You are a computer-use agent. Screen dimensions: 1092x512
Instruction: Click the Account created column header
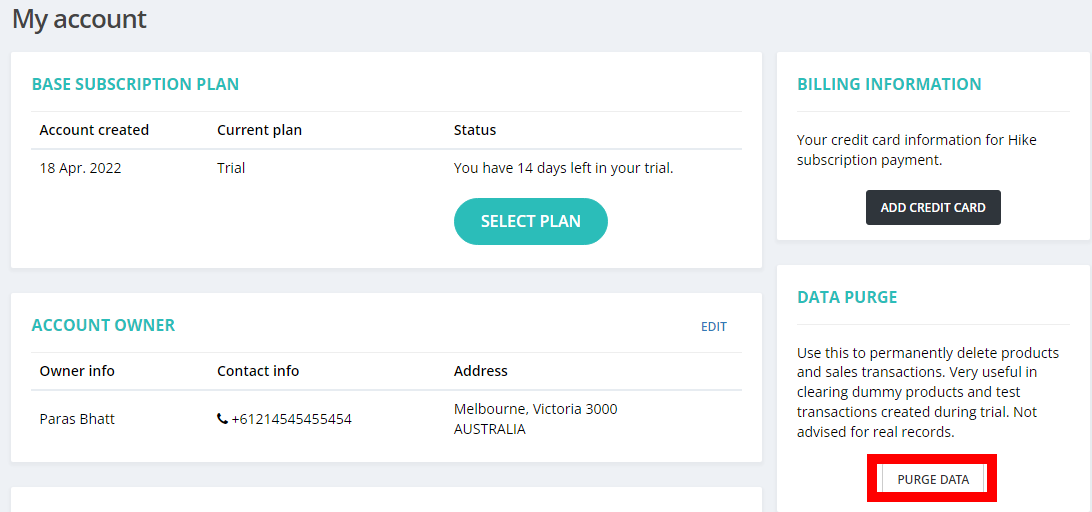[x=94, y=130]
